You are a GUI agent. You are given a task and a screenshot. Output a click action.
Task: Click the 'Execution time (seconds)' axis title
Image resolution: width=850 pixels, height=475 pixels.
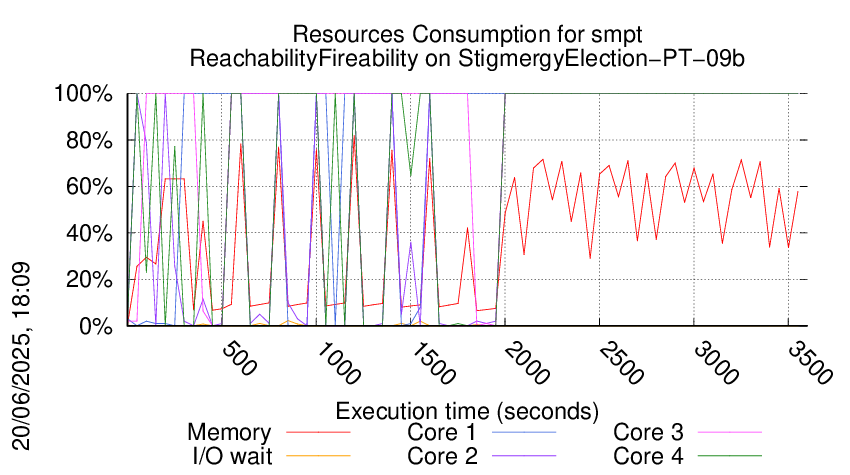tap(467, 412)
